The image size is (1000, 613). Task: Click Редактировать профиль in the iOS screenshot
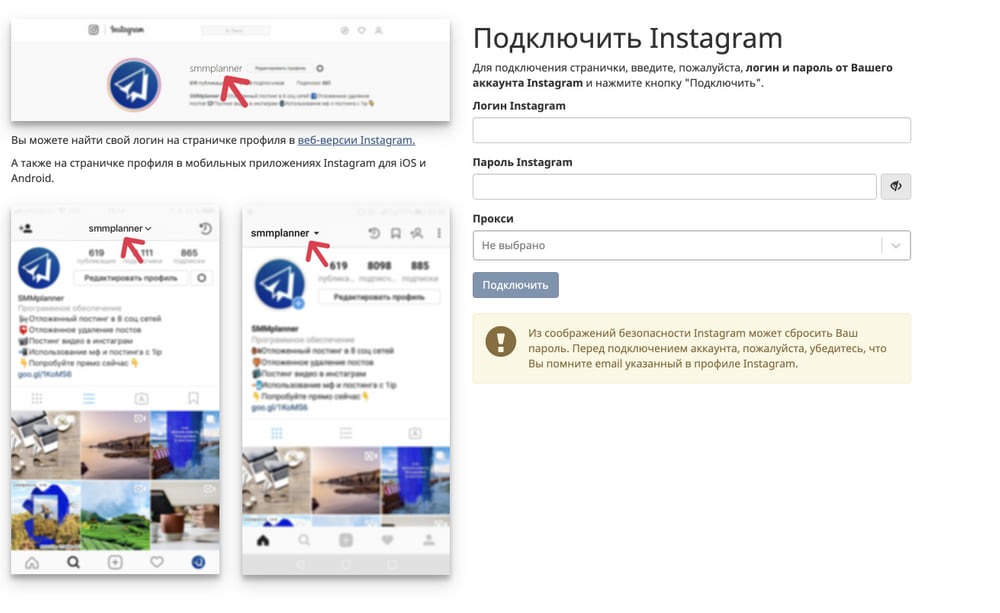pos(131,278)
